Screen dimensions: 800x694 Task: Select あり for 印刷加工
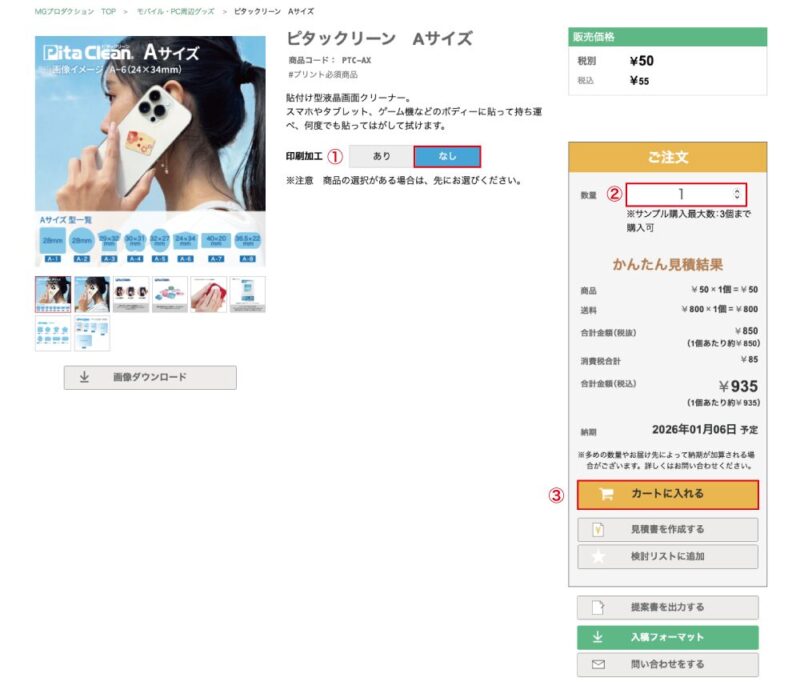381,156
